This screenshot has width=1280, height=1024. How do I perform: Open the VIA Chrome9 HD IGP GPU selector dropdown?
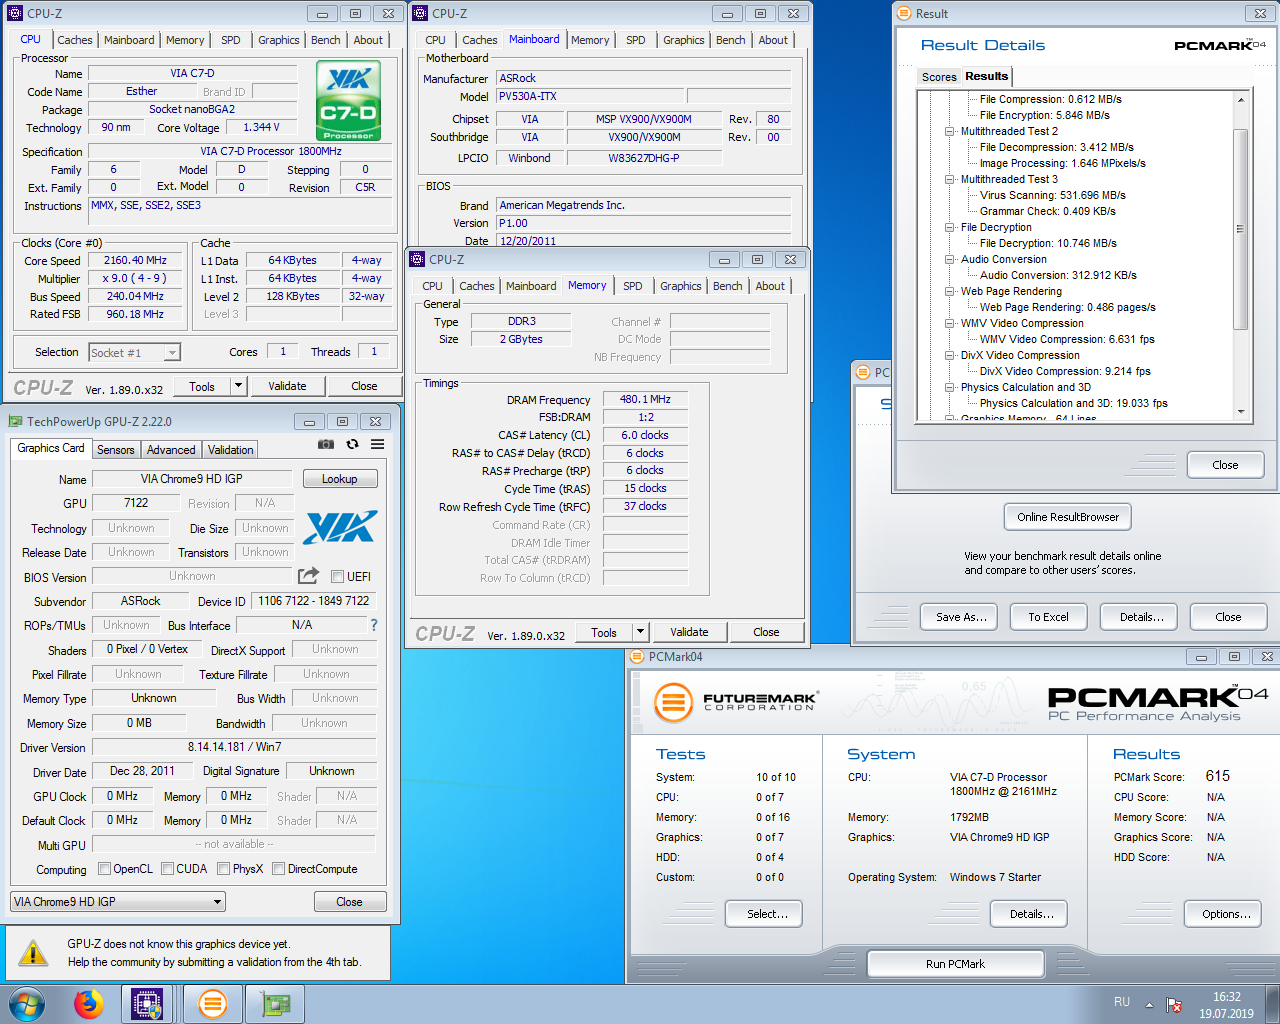click(x=118, y=901)
